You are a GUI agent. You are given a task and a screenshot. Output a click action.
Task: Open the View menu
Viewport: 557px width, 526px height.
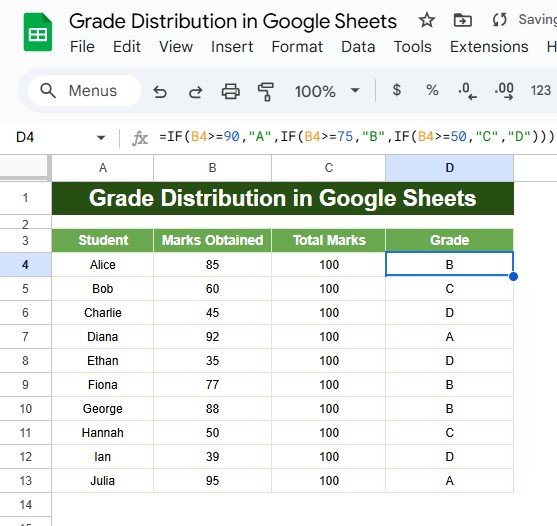(x=176, y=47)
